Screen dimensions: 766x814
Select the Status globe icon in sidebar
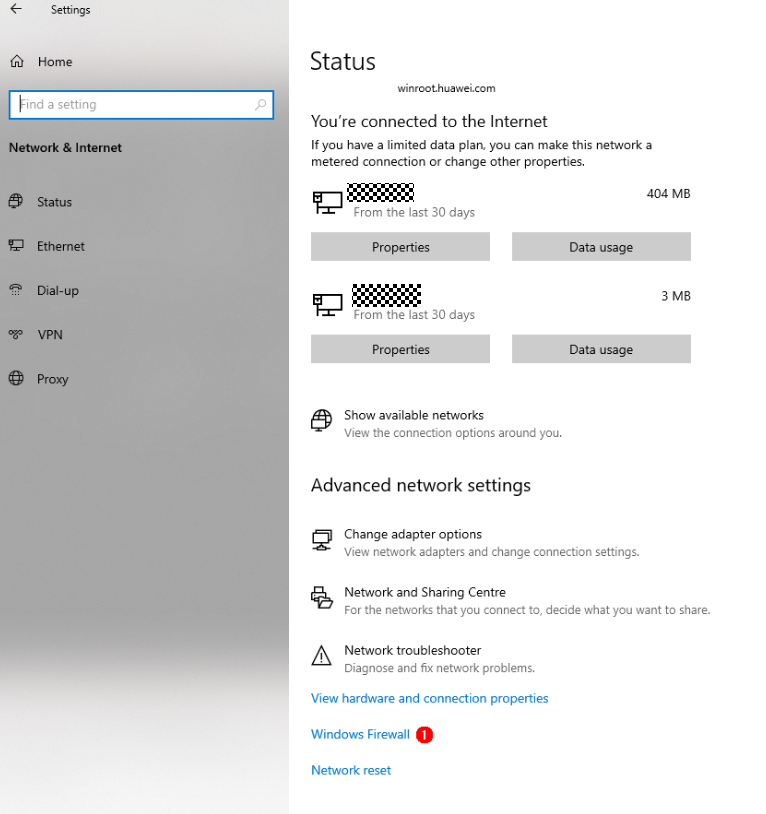16,202
